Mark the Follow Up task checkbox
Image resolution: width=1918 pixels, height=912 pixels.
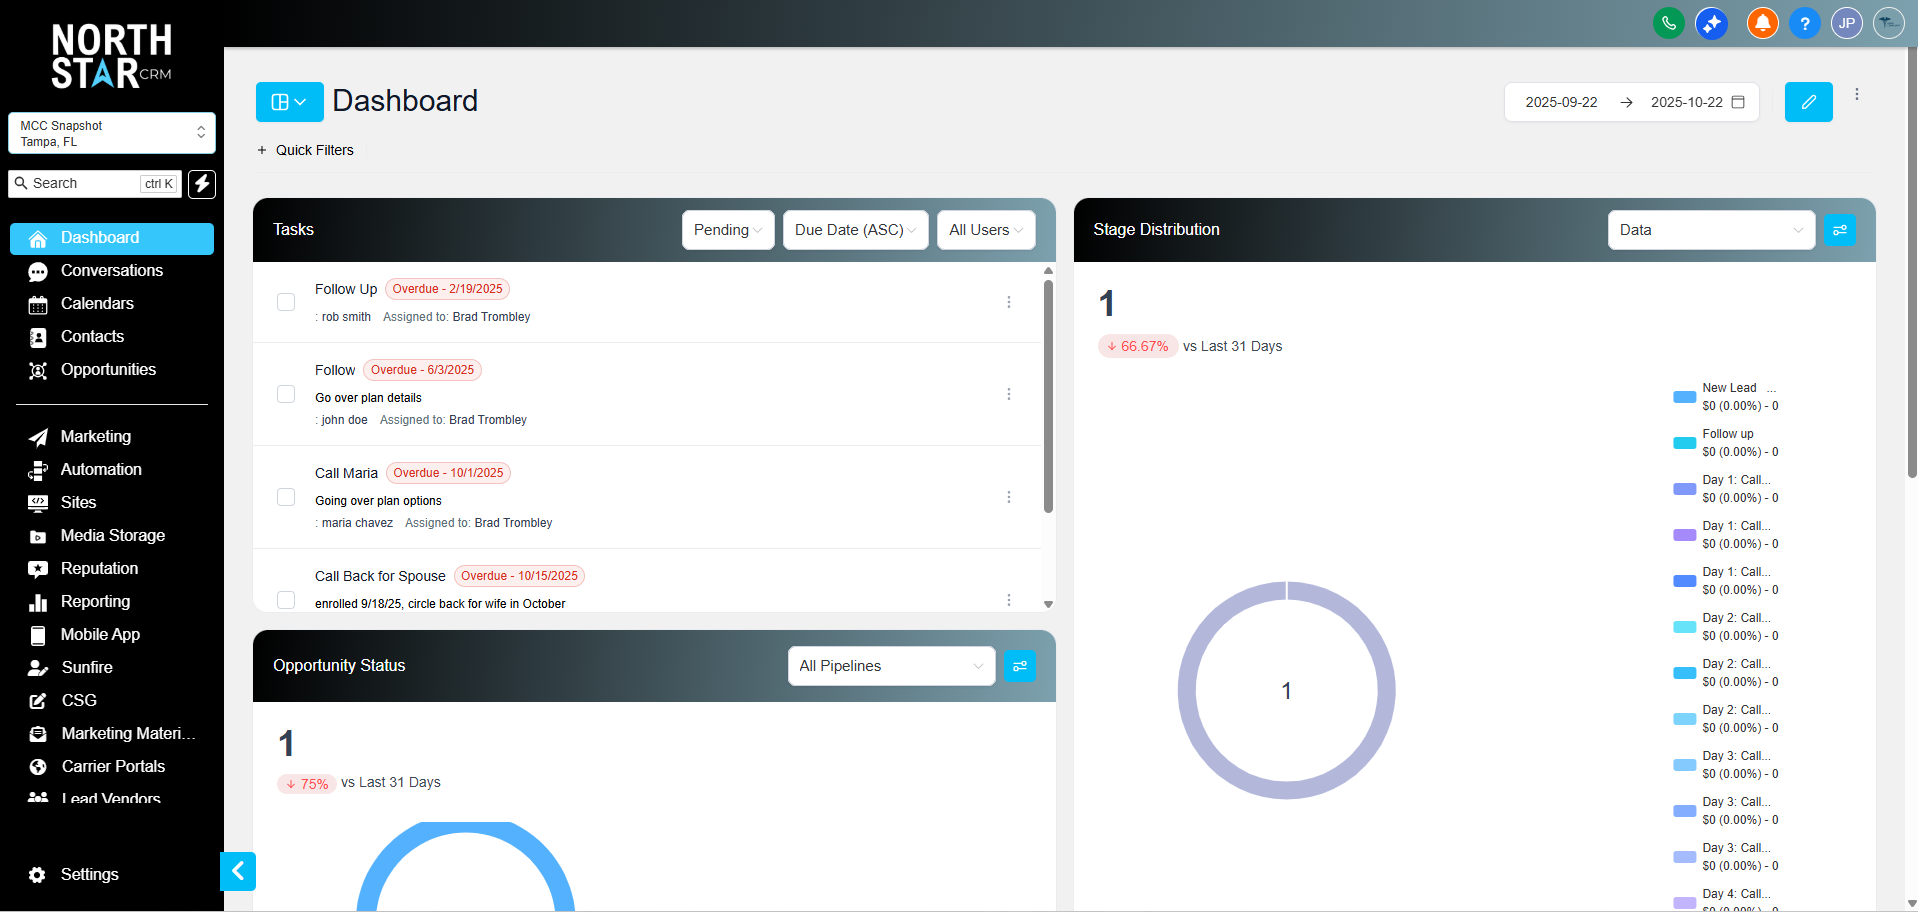[x=286, y=301]
